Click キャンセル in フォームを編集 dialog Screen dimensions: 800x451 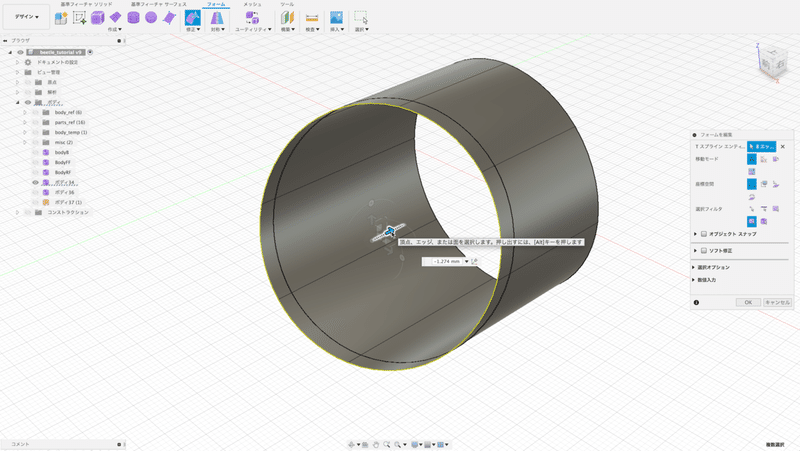click(x=777, y=303)
